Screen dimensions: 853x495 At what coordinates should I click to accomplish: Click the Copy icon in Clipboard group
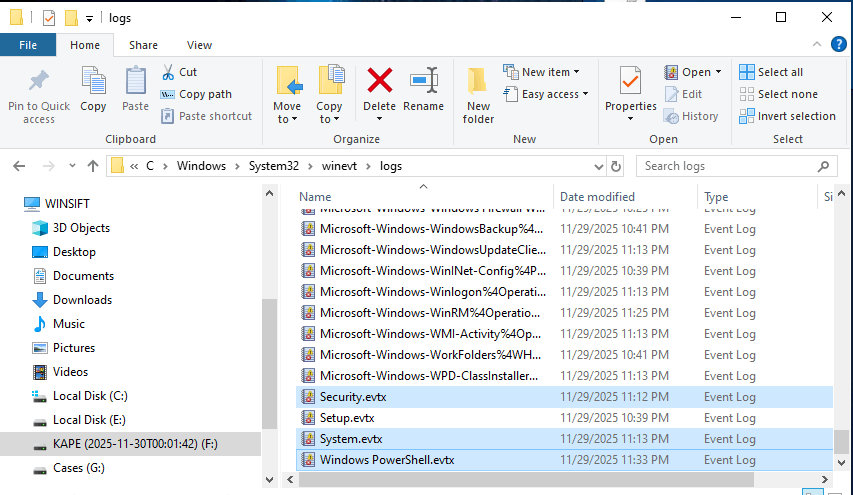[x=94, y=81]
